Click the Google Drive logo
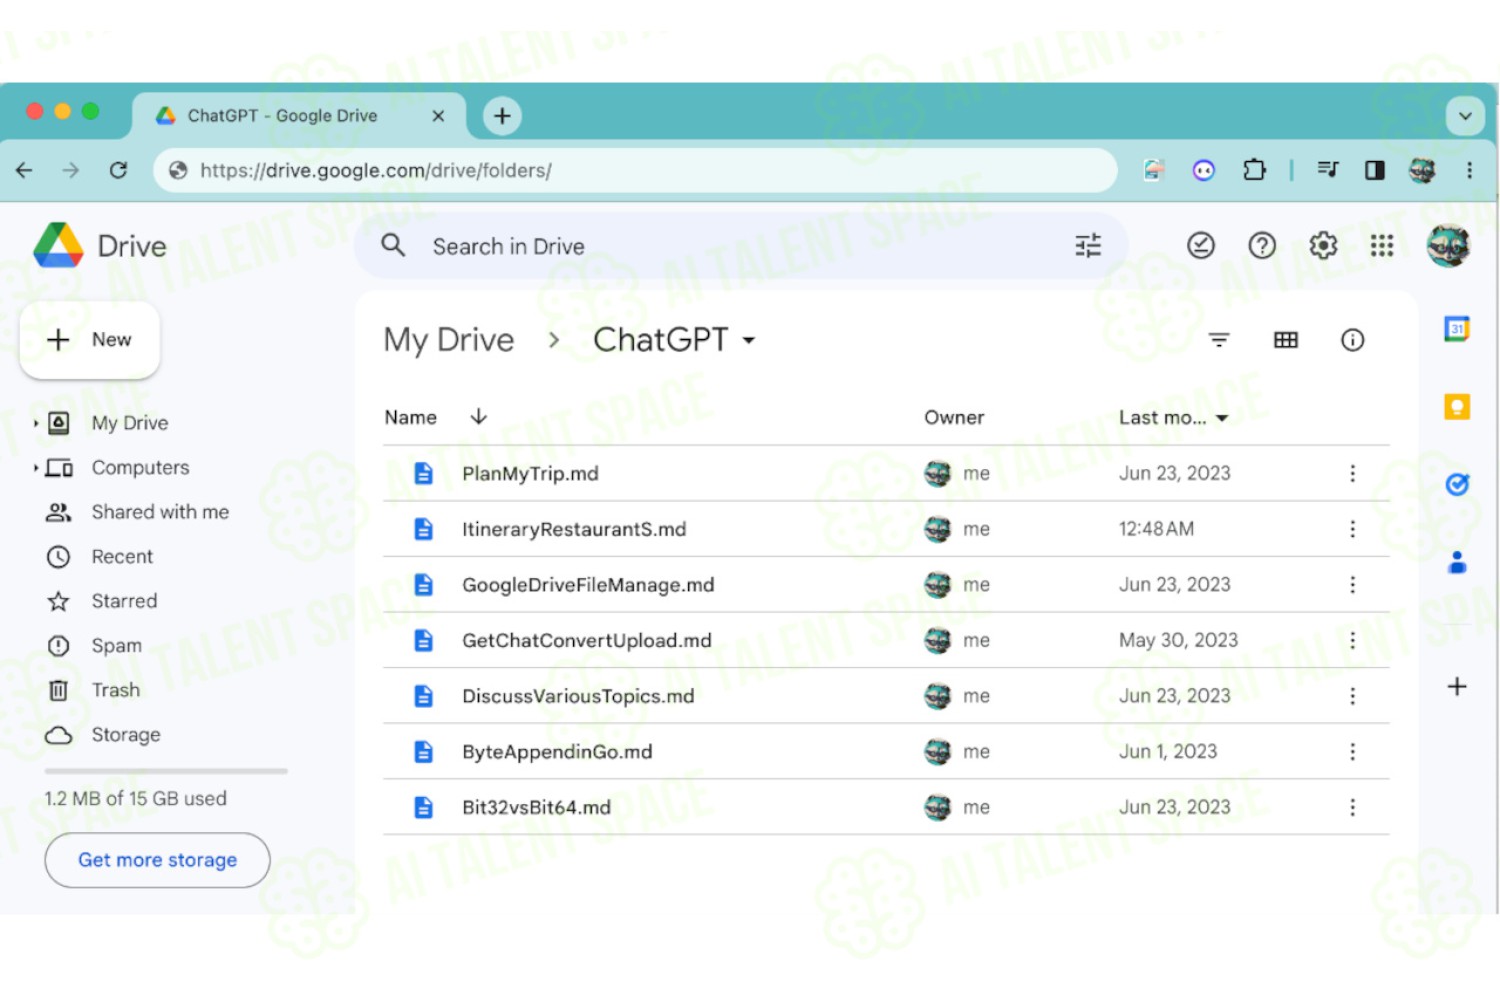The height and width of the screenshot is (1000, 1500). 58,245
